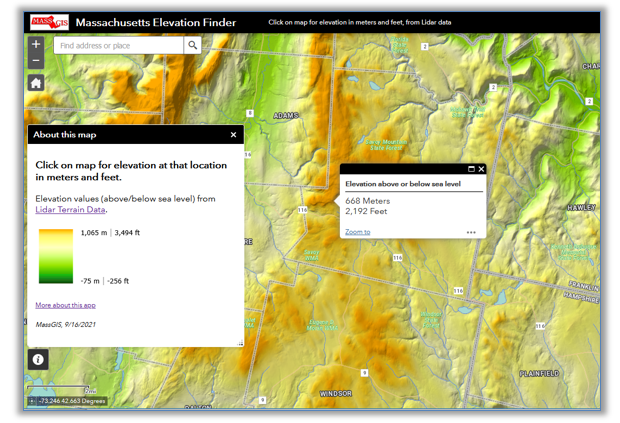The height and width of the screenshot is (423, 620).
Task: Click Zoom to in elevation popup
Action: click(357, 232)
